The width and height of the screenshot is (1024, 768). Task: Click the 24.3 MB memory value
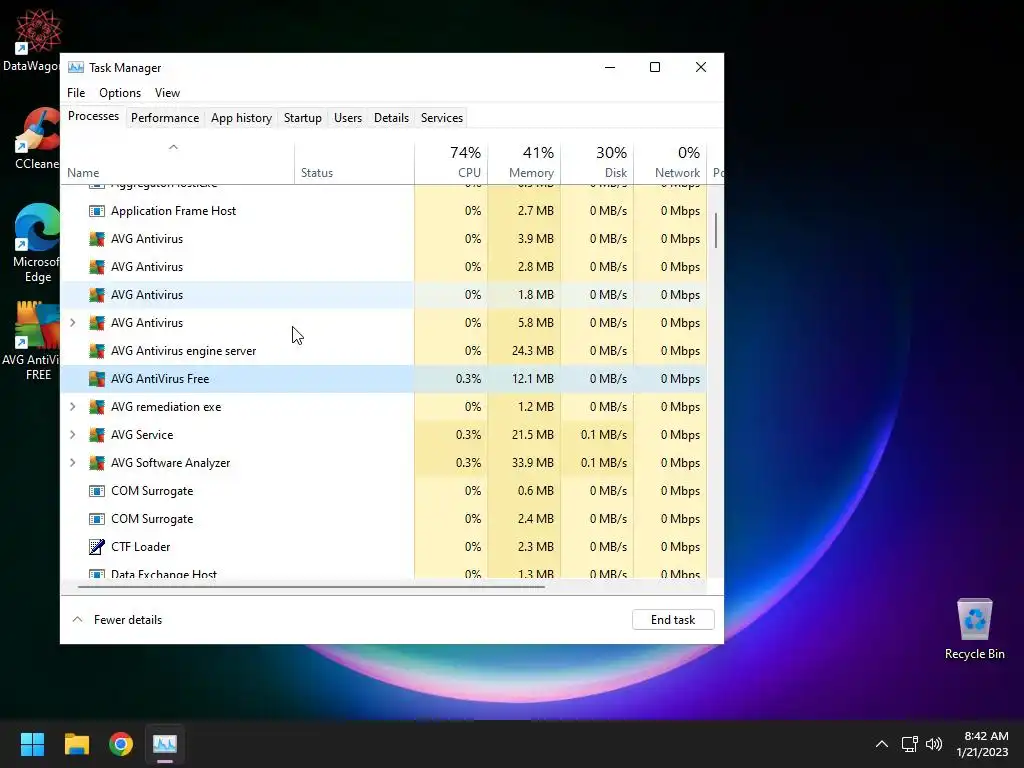[533, 351]
